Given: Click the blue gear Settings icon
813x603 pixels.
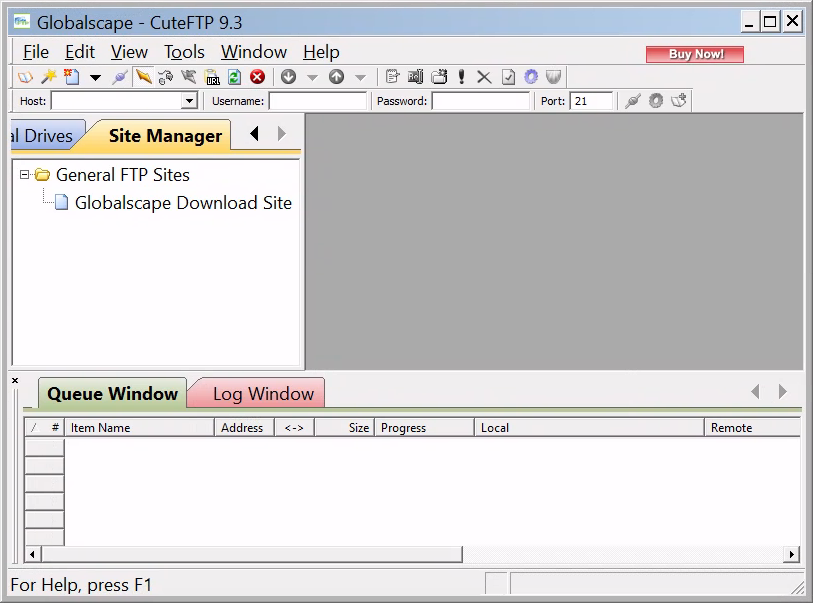Looking at the screenshot, I should pyautogui.click(x=531, y=77).
